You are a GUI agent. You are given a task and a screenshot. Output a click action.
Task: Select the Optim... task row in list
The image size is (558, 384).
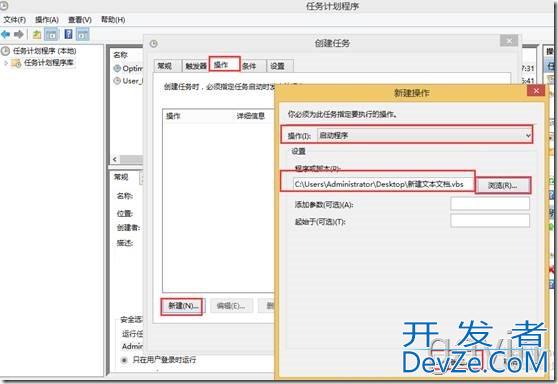tap(128, 68)
